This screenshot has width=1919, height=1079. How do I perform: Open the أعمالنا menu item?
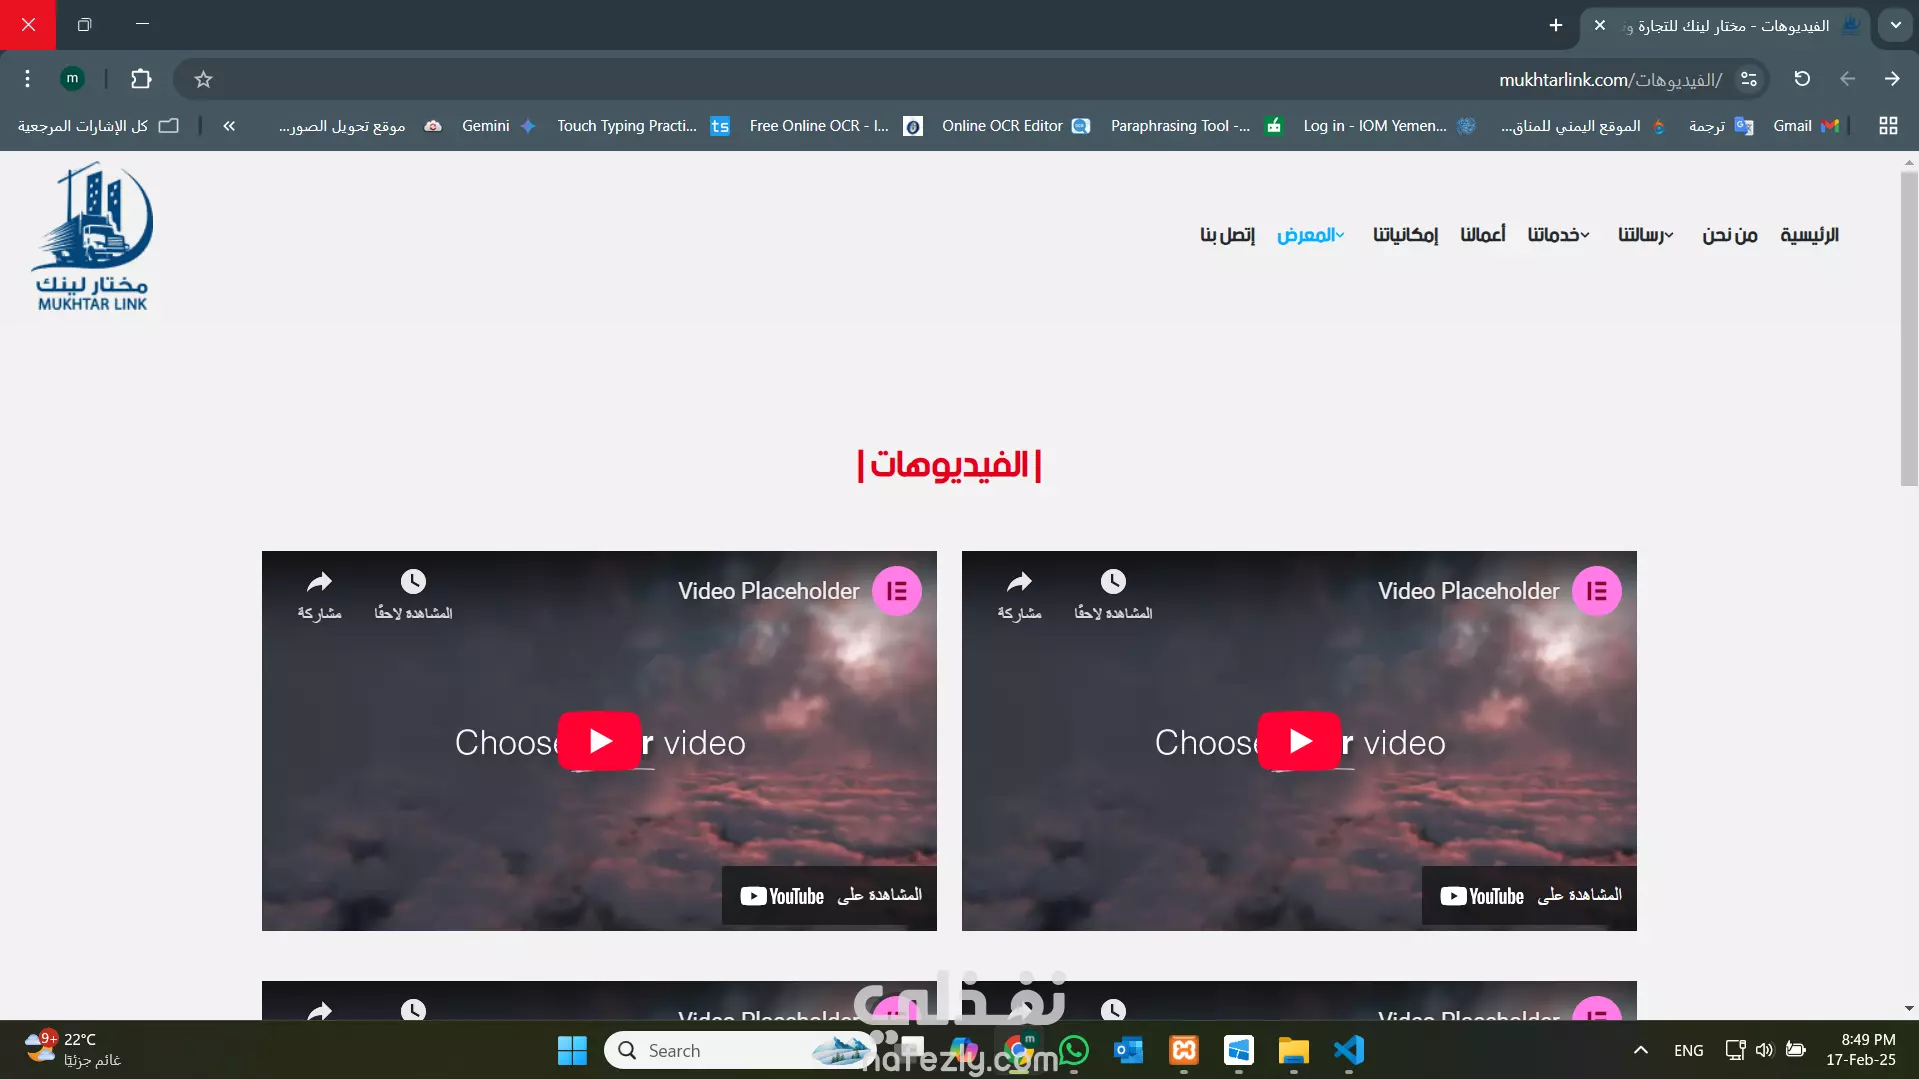tap(1482, 235)
